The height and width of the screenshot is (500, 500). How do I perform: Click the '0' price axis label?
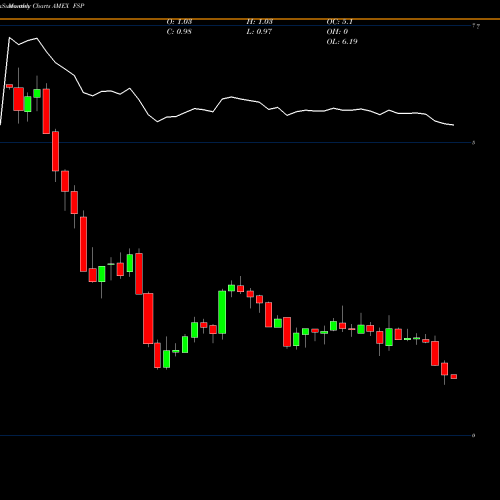click(x=473, y=435)
